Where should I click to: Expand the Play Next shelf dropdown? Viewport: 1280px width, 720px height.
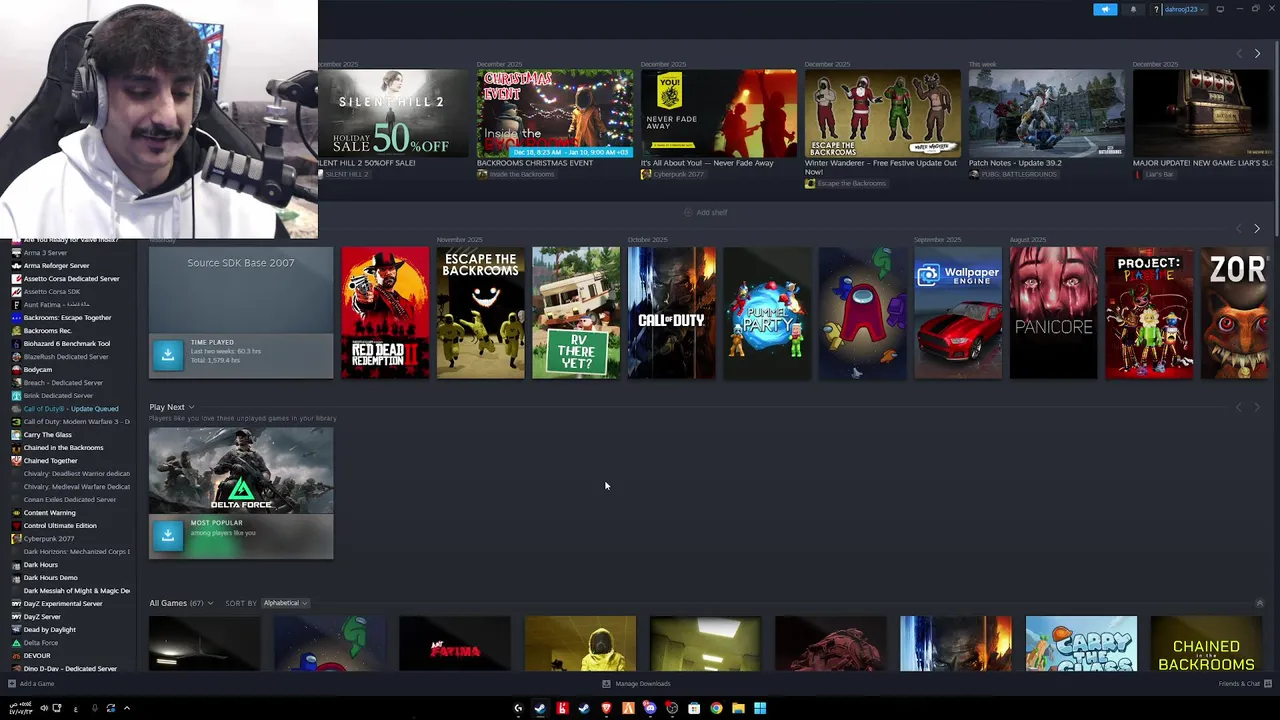[191, 407]
